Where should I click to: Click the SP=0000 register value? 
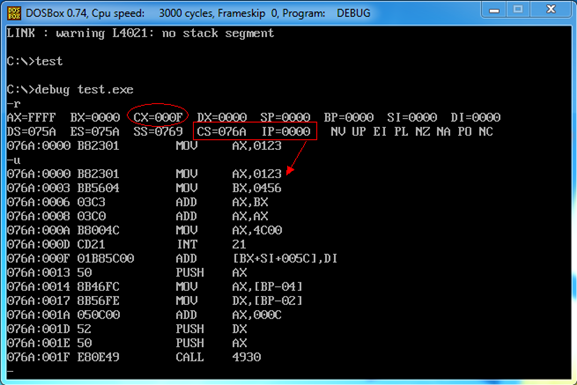coord(285,117)
